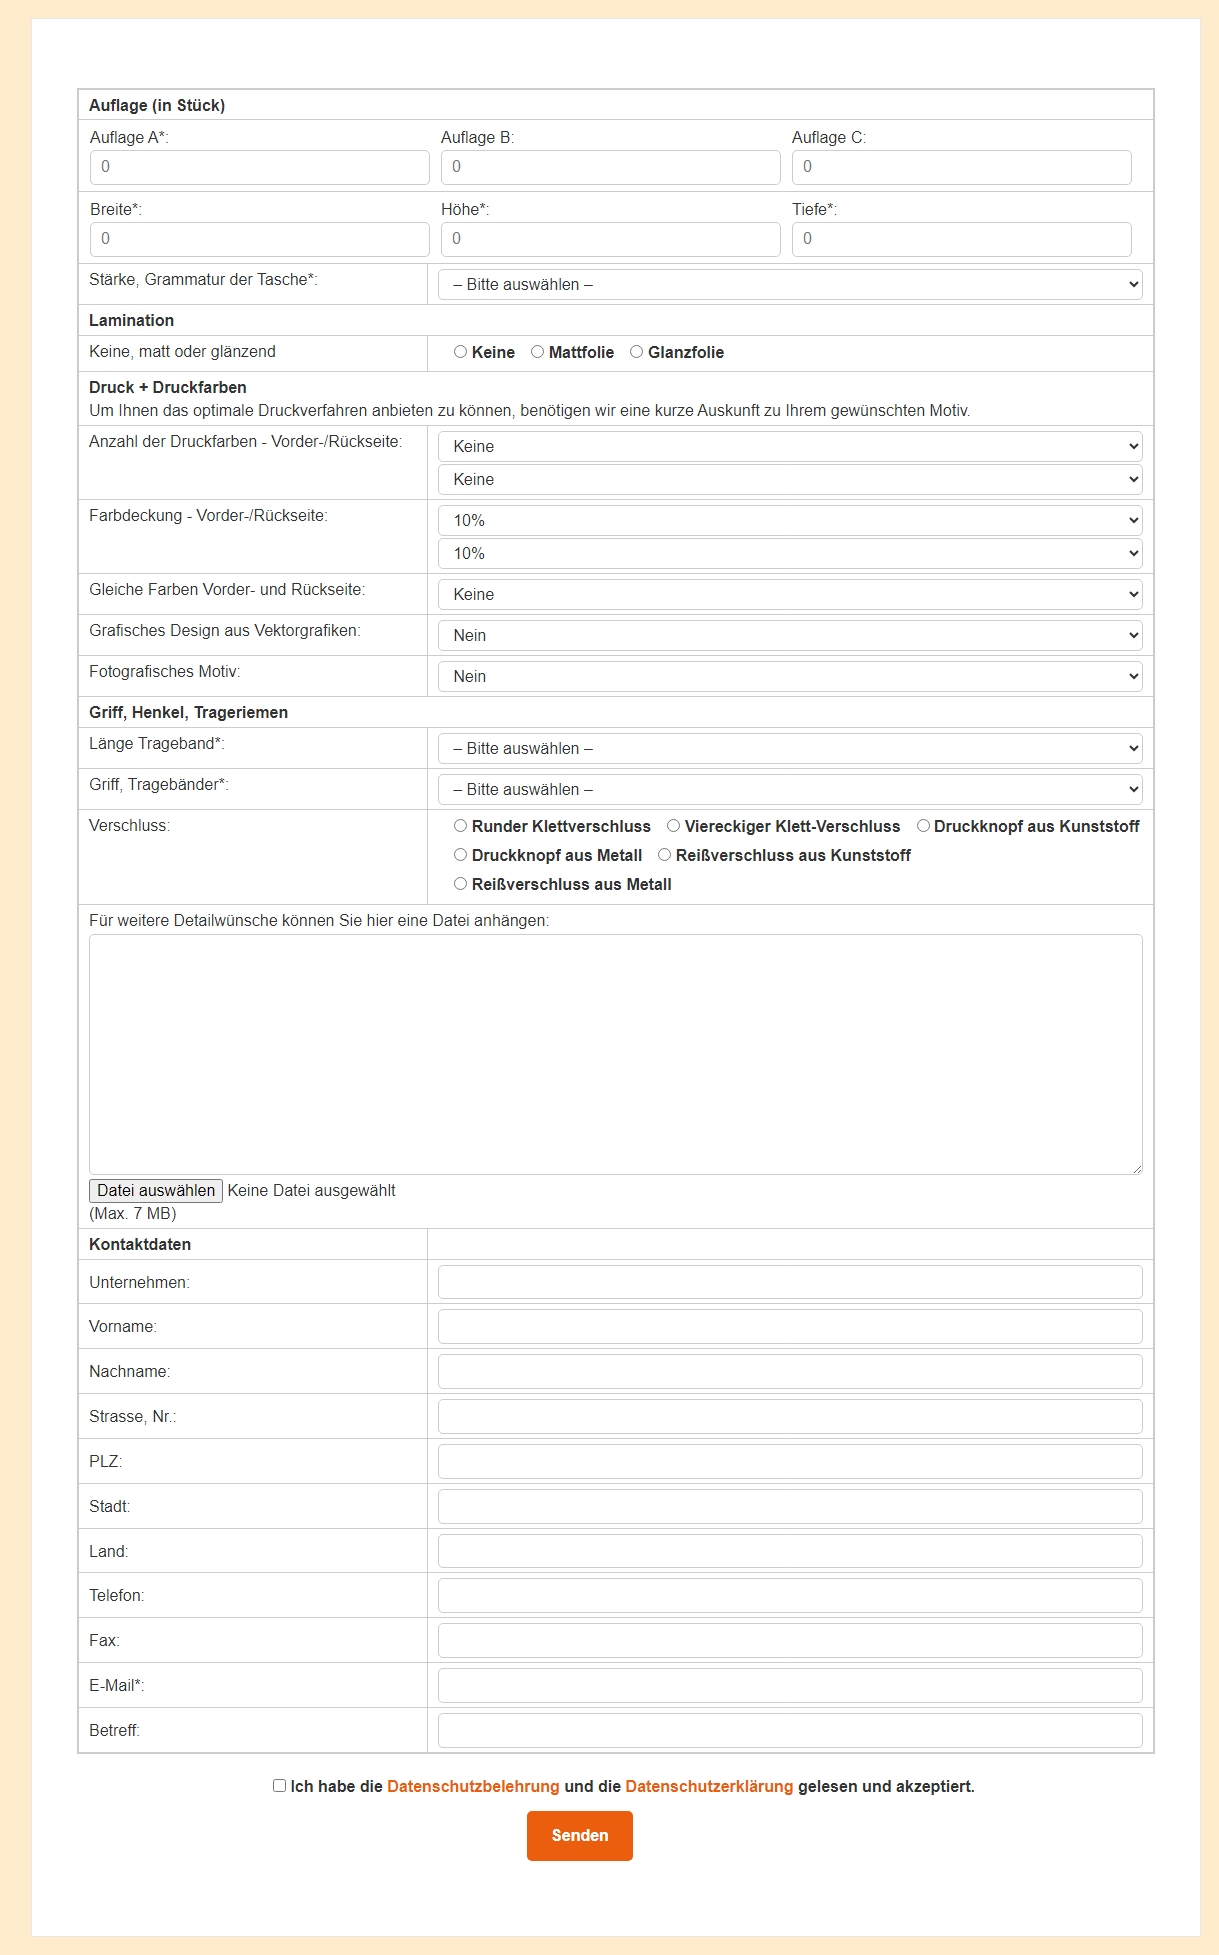This screenshot has height=1955, width=1219.
Task: Focus the Auflage A input field
Action: tap(260, 167)
